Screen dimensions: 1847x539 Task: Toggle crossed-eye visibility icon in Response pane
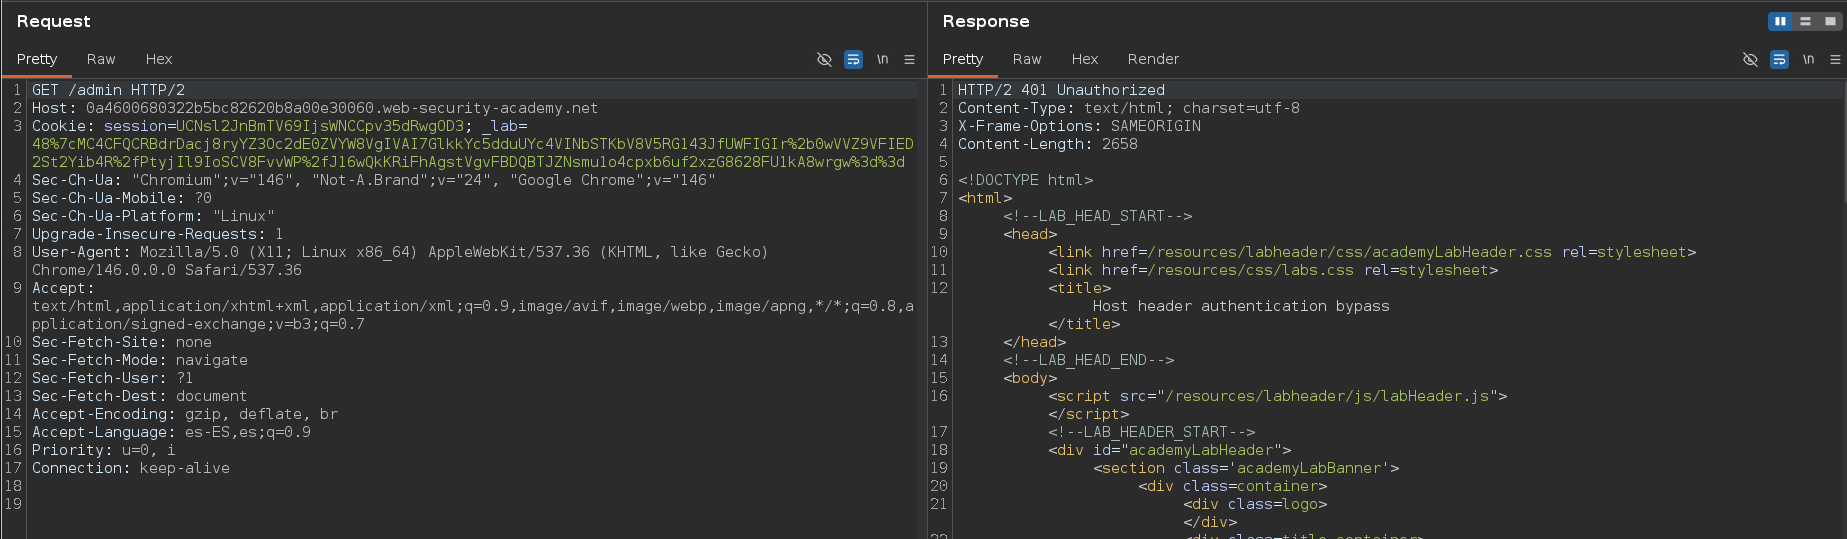pyautogui.click(x=1750, y=60)
